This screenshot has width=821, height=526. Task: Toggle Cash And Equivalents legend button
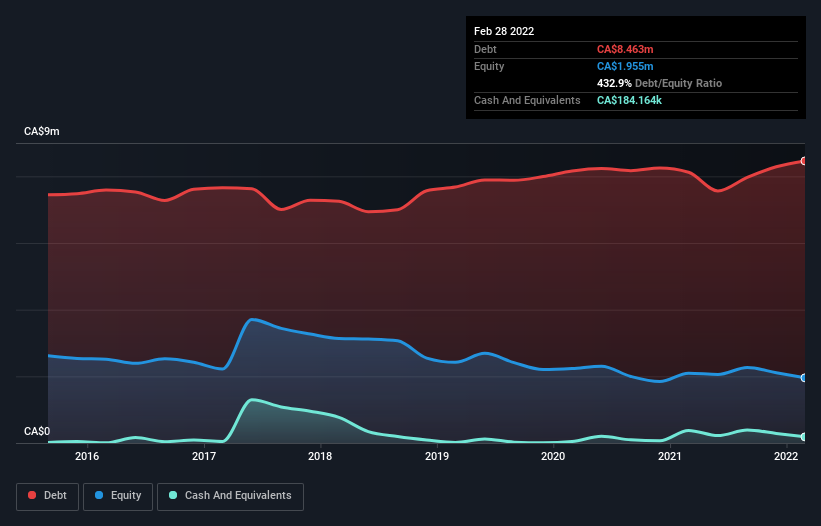[x=230, y=496]
